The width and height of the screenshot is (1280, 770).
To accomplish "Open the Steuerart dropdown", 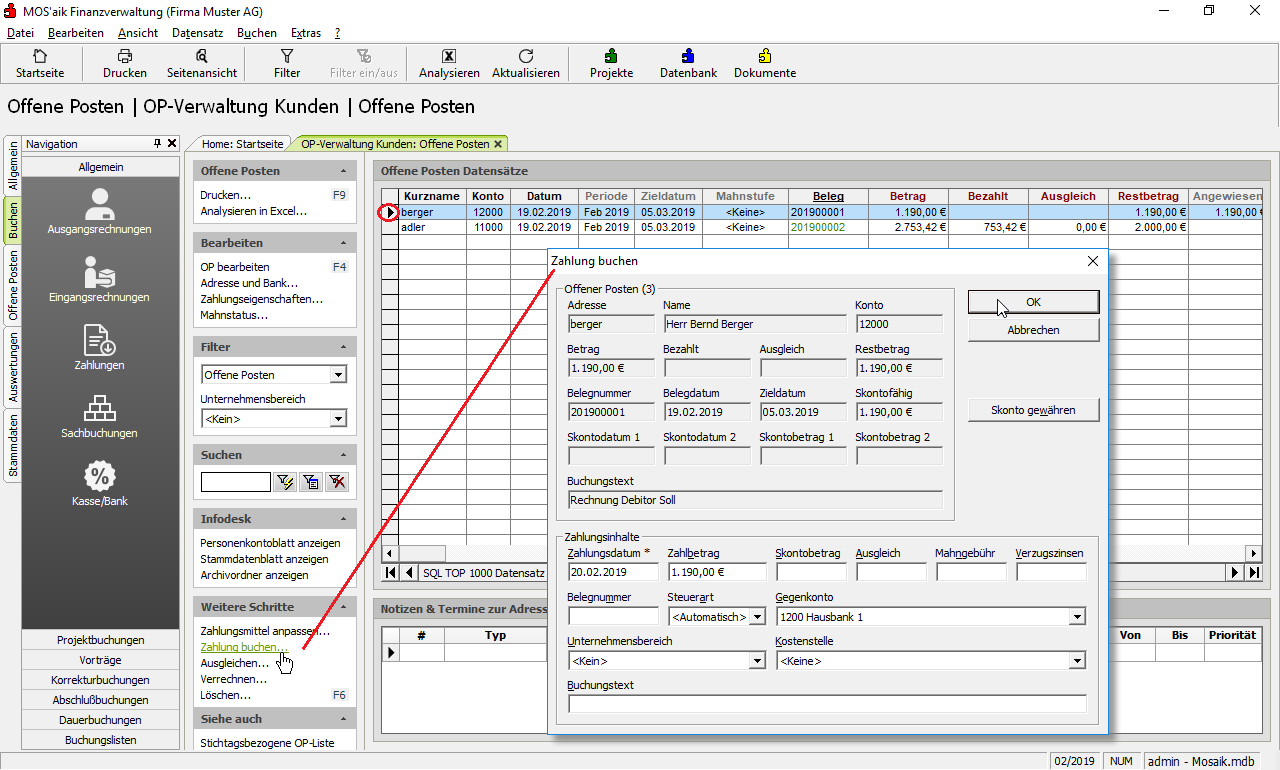I will tap(757, 617).
